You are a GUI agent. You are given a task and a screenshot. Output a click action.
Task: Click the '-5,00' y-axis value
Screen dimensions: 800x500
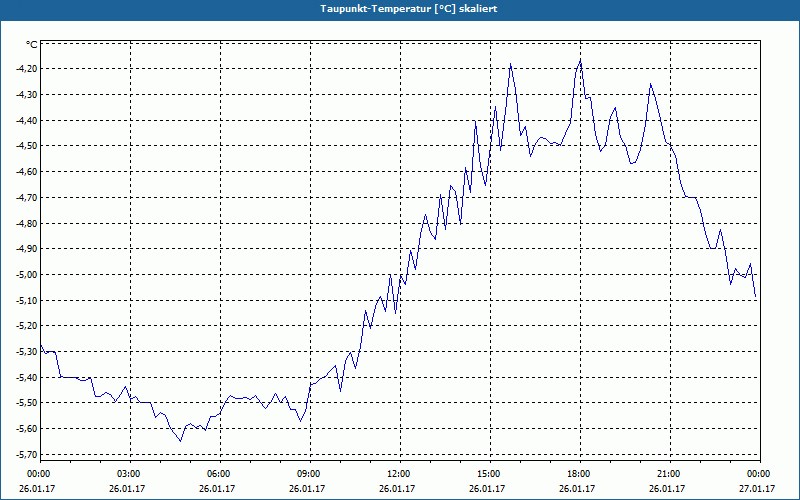point(28,275)
